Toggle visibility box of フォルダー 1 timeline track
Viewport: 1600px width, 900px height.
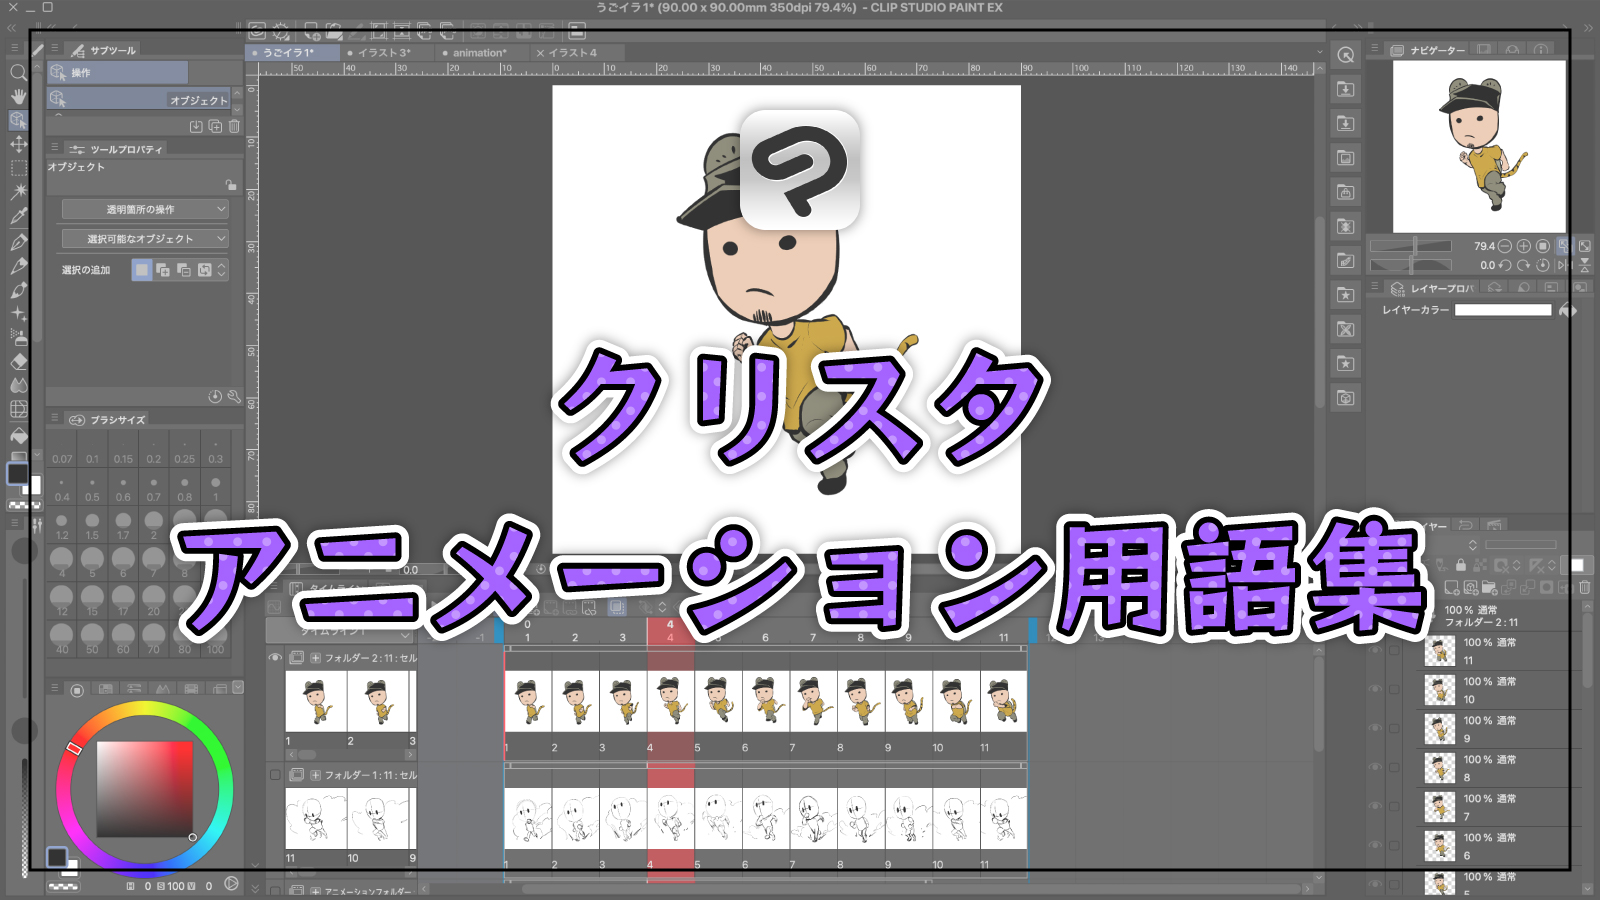pyautogui.click(x=275, y=775)
